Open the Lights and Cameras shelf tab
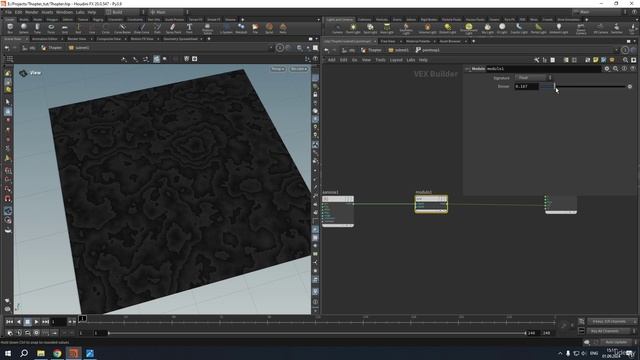 pos(340,20)
